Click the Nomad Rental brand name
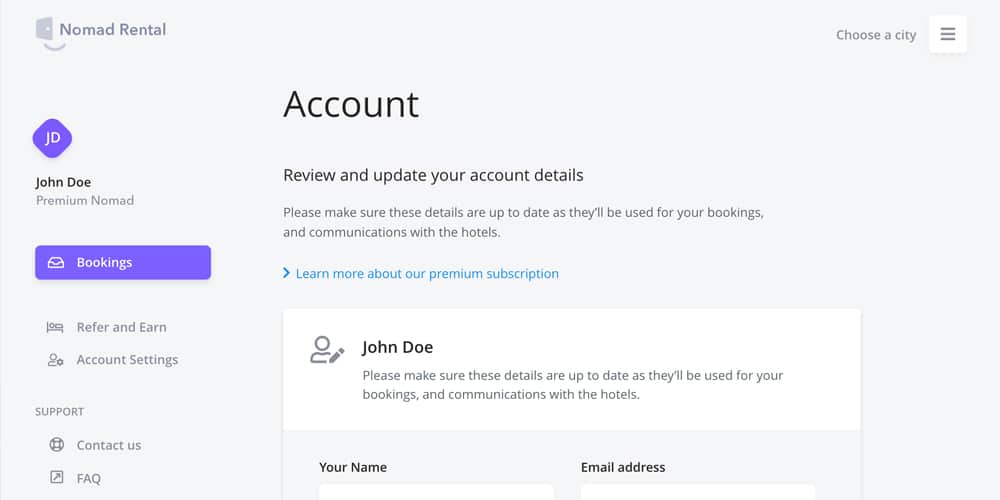 click(113, 29)
